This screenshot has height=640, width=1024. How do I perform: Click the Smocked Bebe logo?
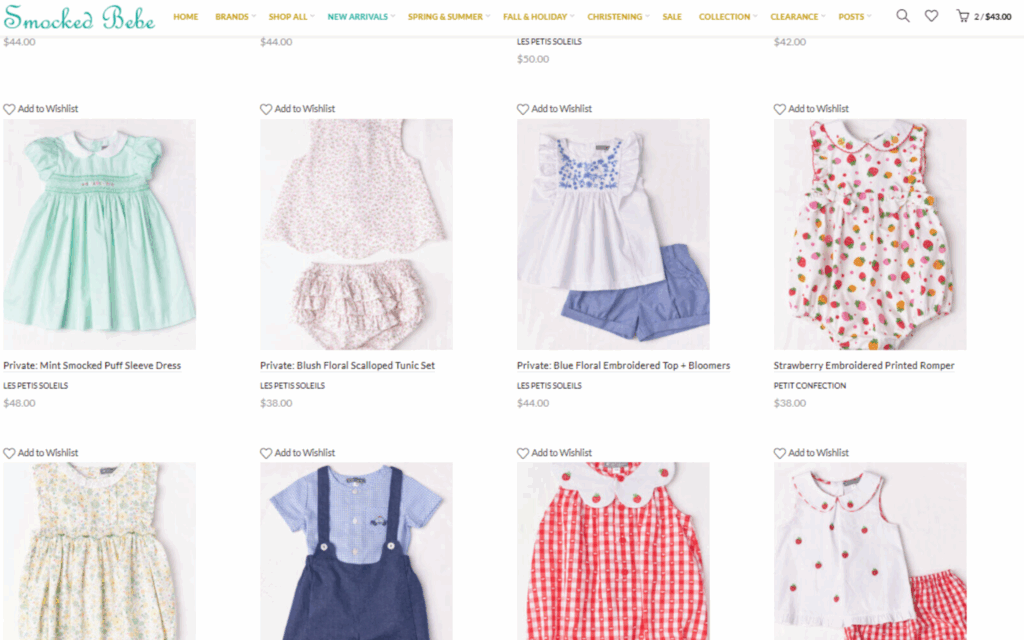click(x=79, y=18)
